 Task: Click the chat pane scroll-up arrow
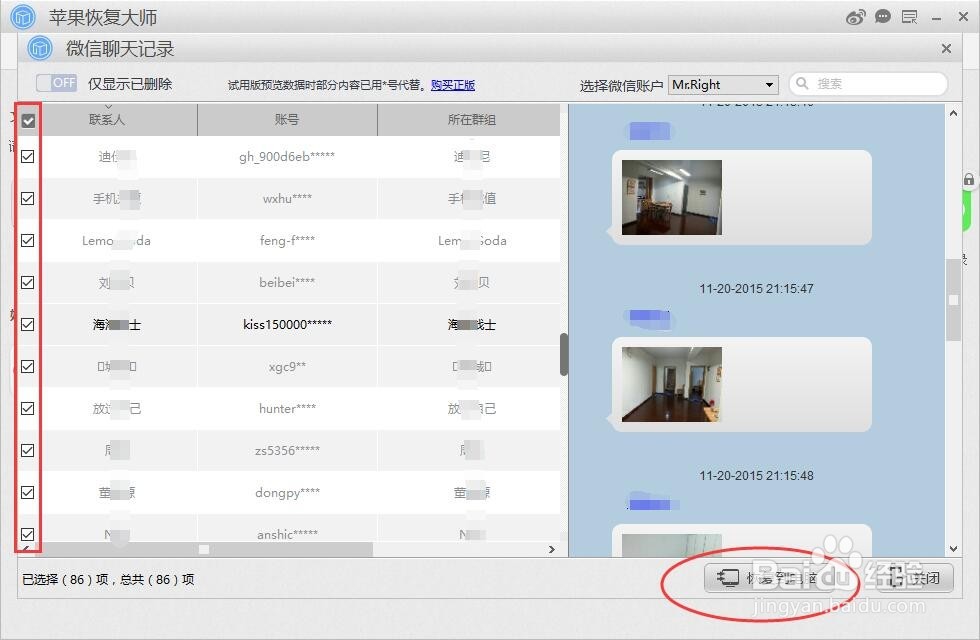point(953,114)
